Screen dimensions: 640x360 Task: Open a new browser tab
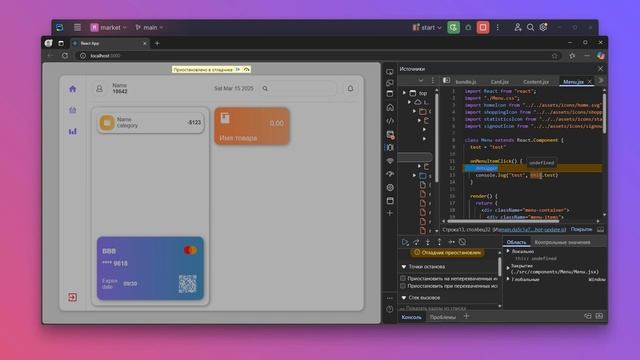tap(157, 43)
